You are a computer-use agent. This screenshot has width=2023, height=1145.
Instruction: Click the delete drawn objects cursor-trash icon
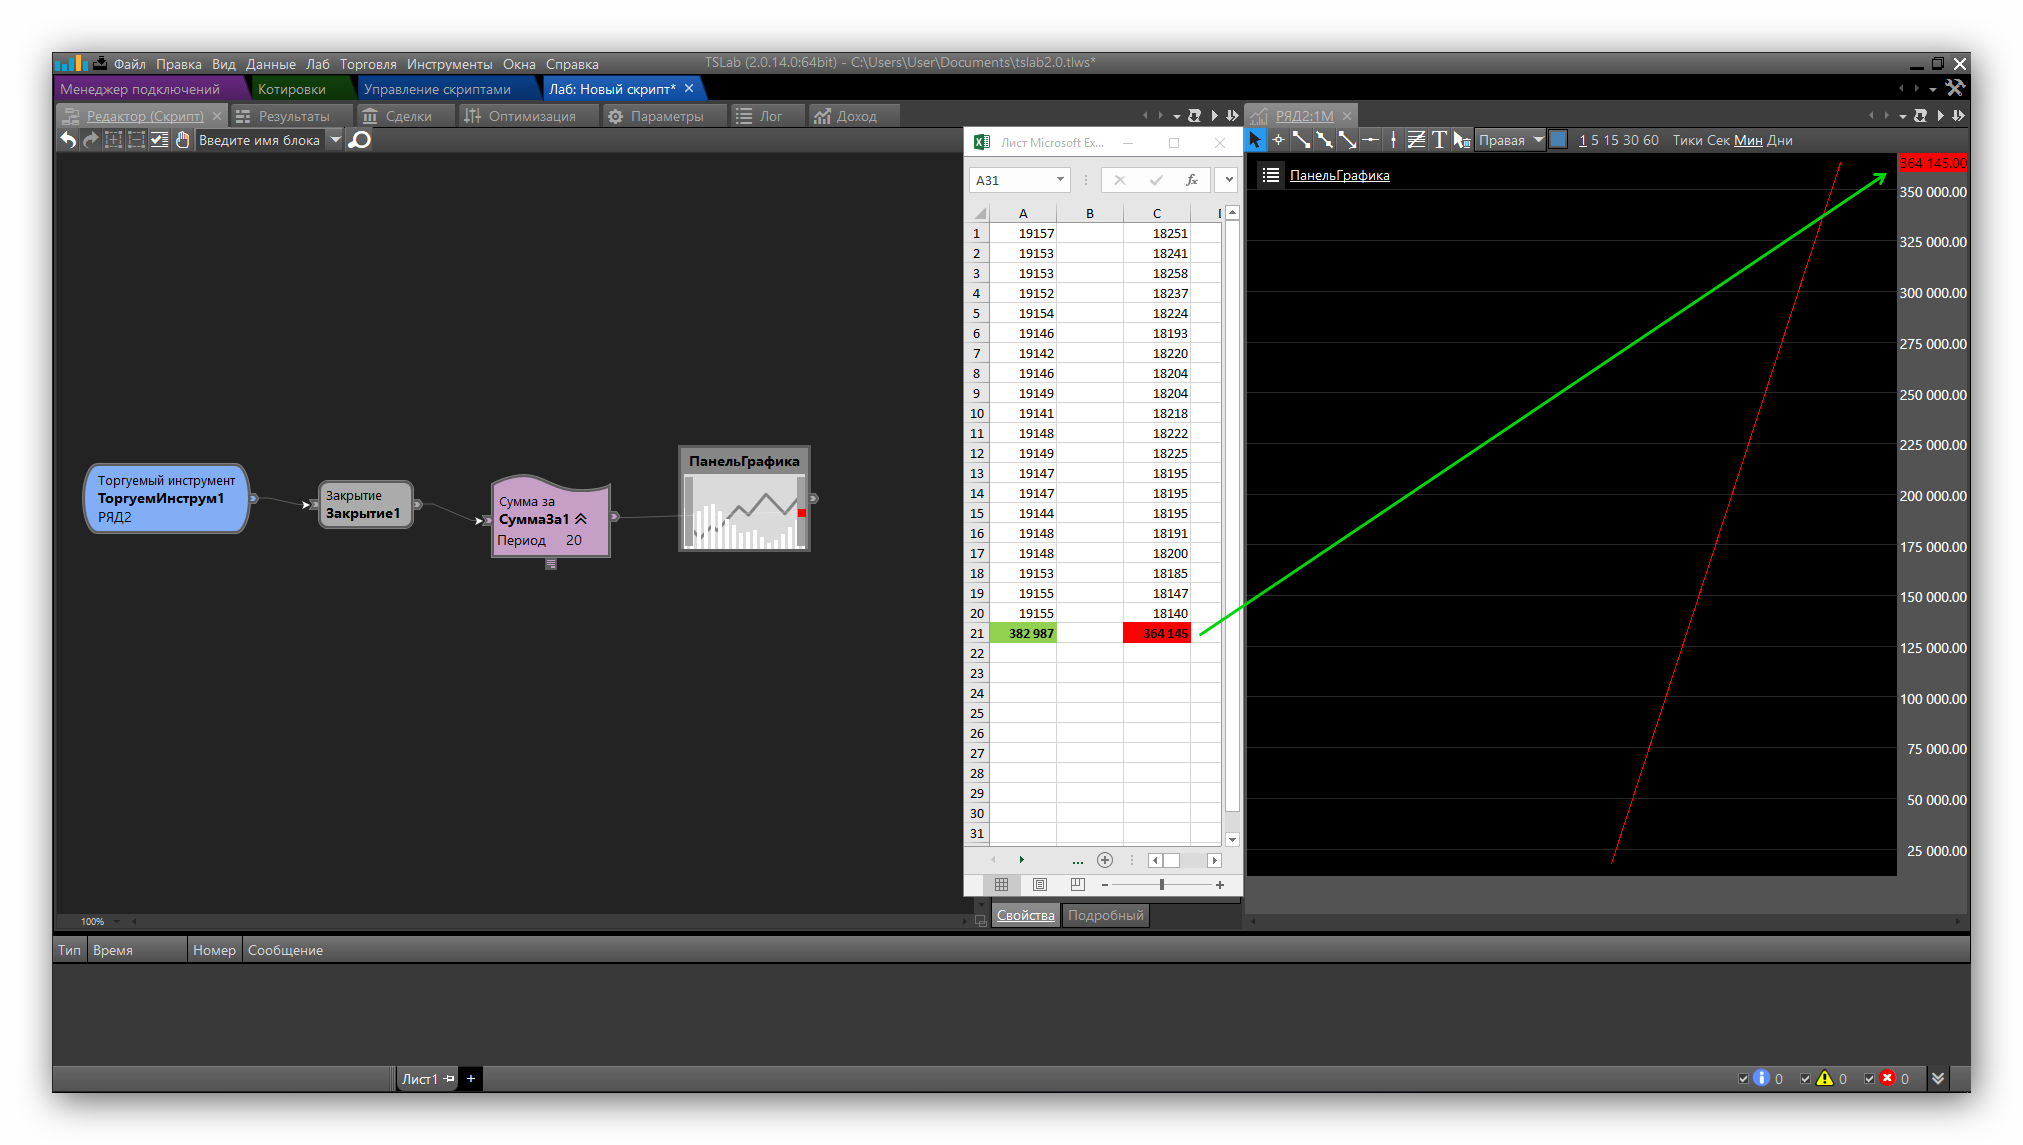coord(1462,140)
